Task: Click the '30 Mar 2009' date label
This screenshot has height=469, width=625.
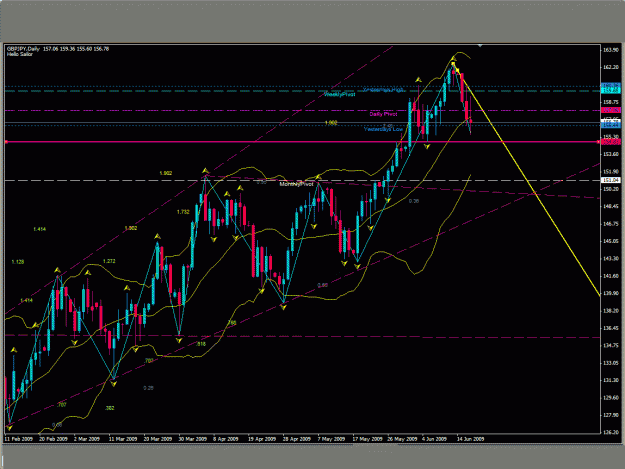Action: point(193,439)
